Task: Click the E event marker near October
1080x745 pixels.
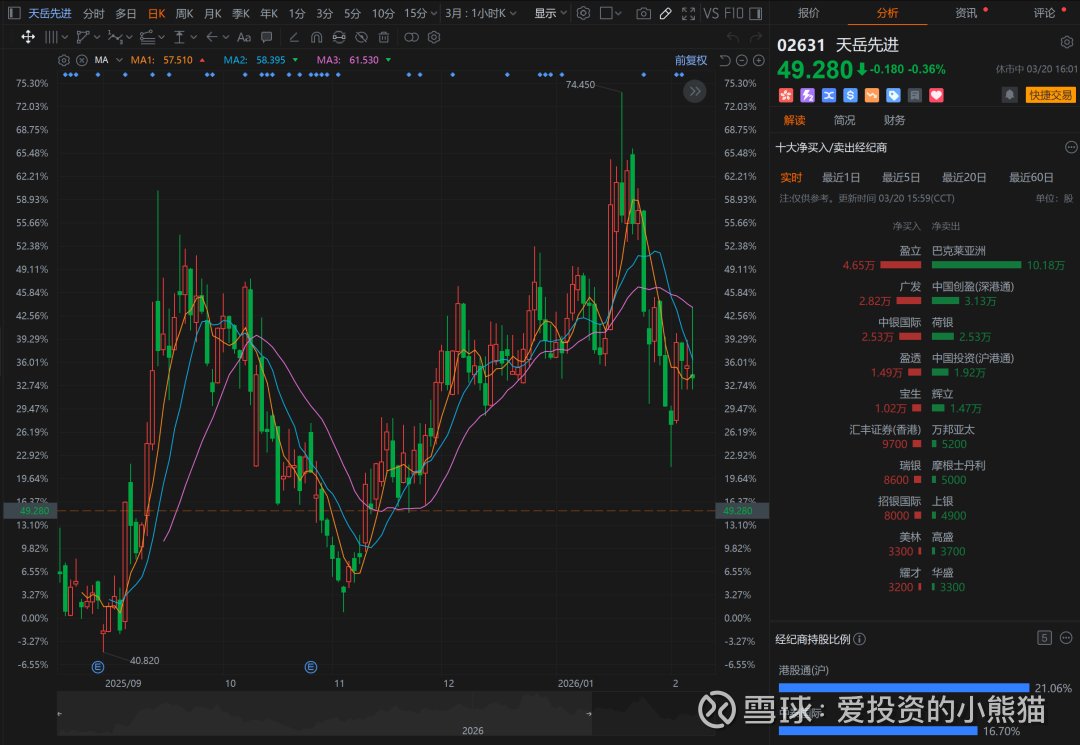Action: [311, 666]
